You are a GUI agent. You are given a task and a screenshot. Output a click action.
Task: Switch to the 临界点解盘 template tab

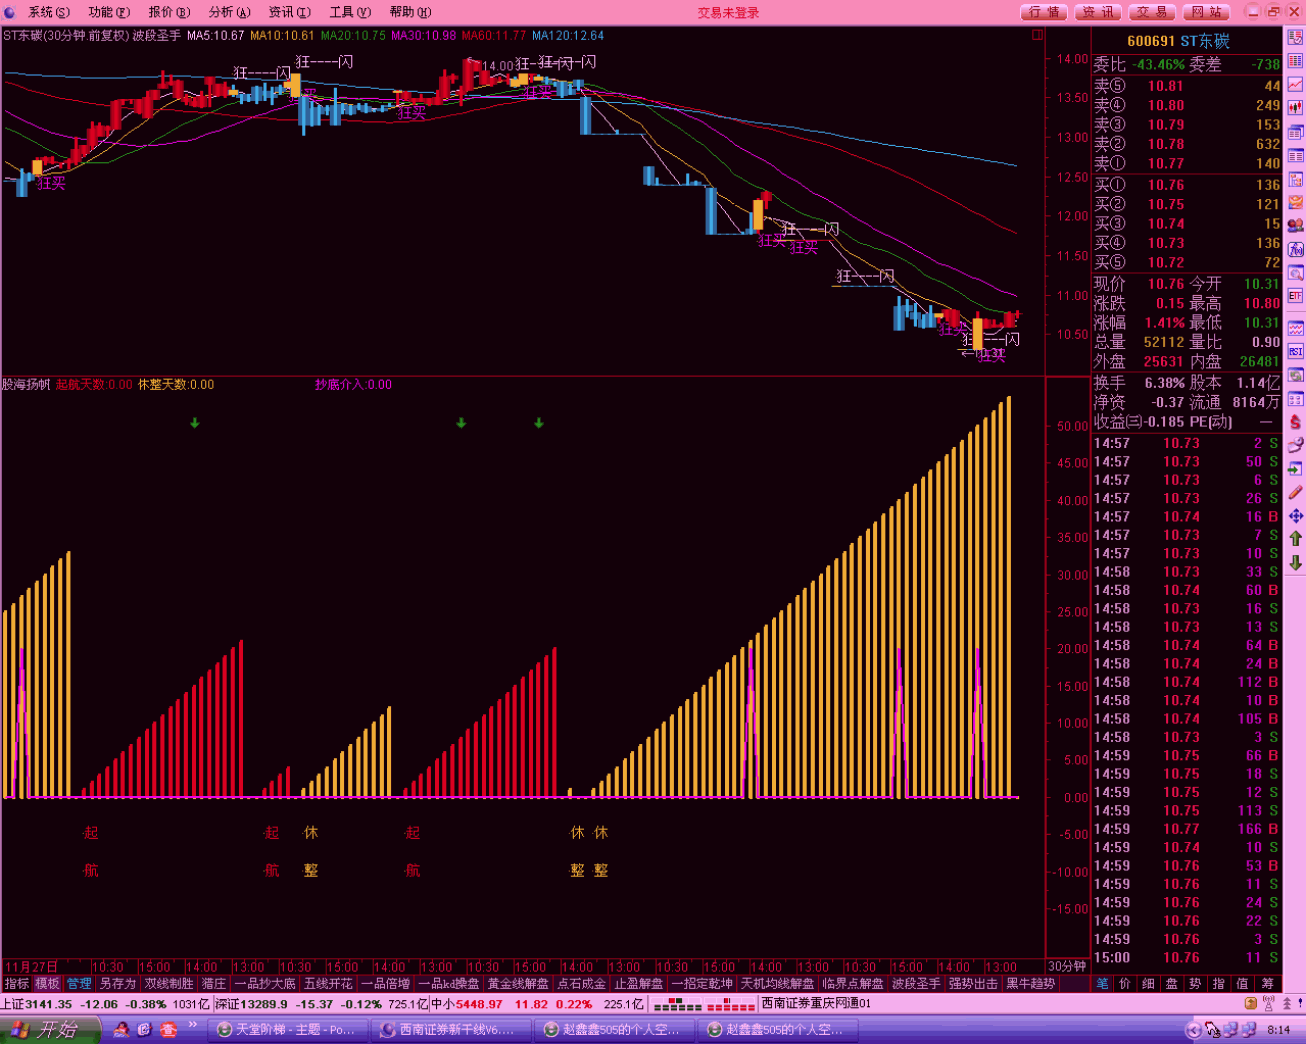[852, 984]
